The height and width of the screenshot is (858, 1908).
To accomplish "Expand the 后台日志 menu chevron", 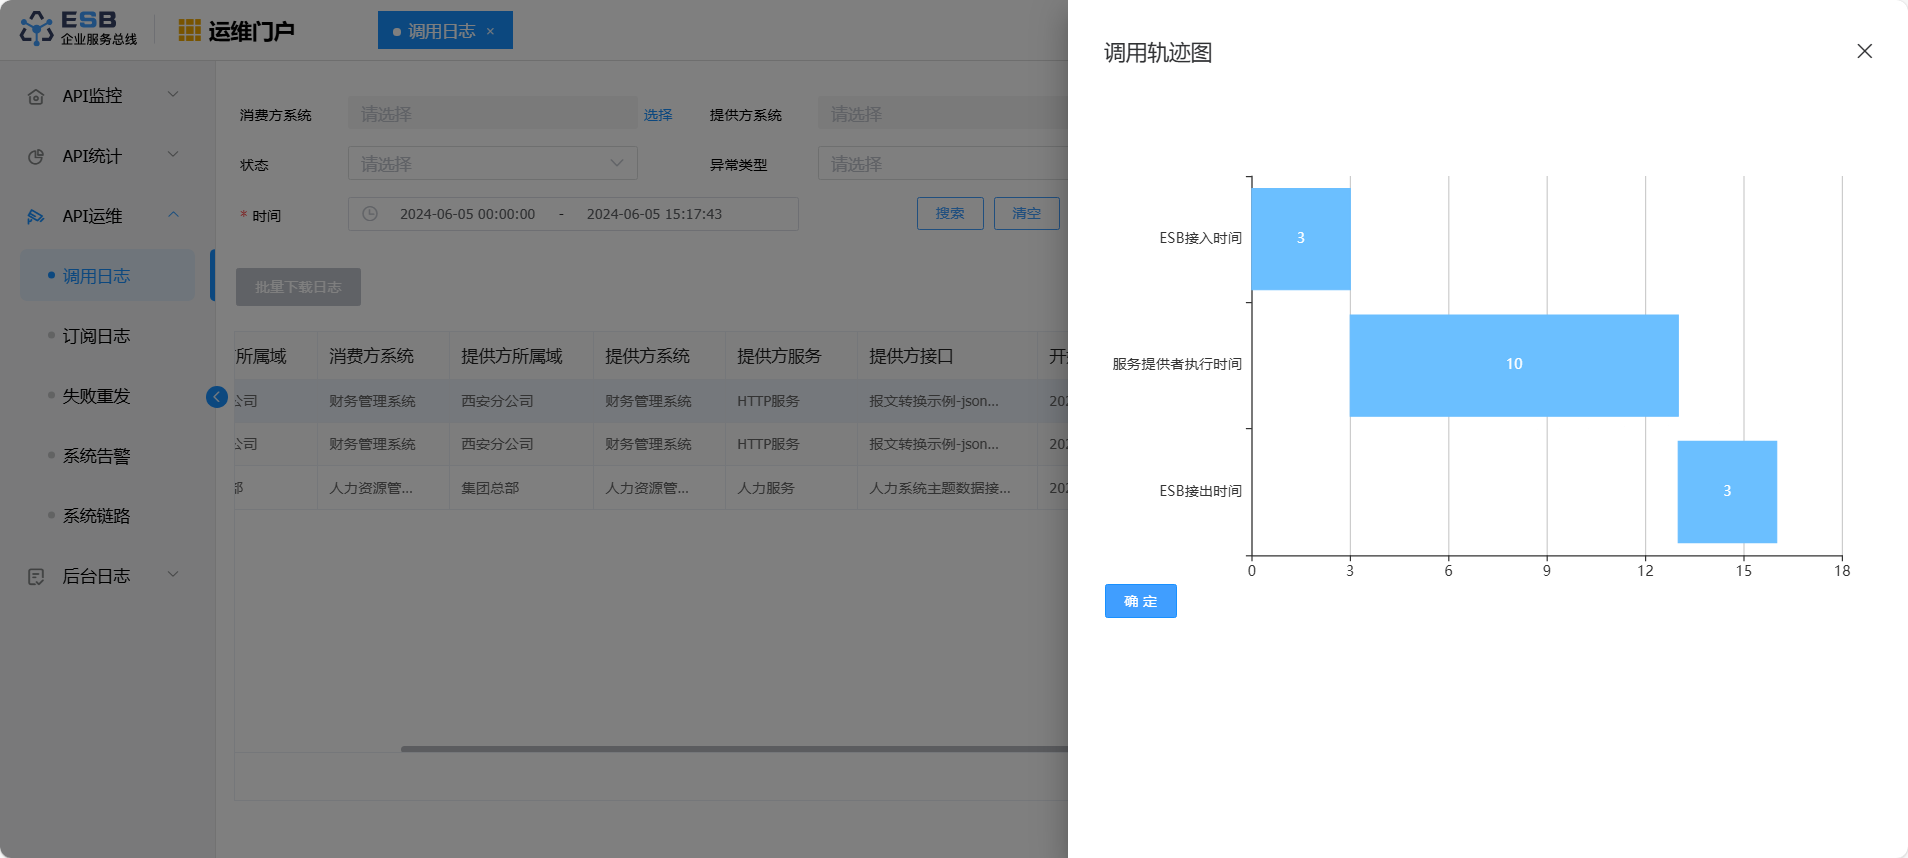I will [x=173, y=575].
